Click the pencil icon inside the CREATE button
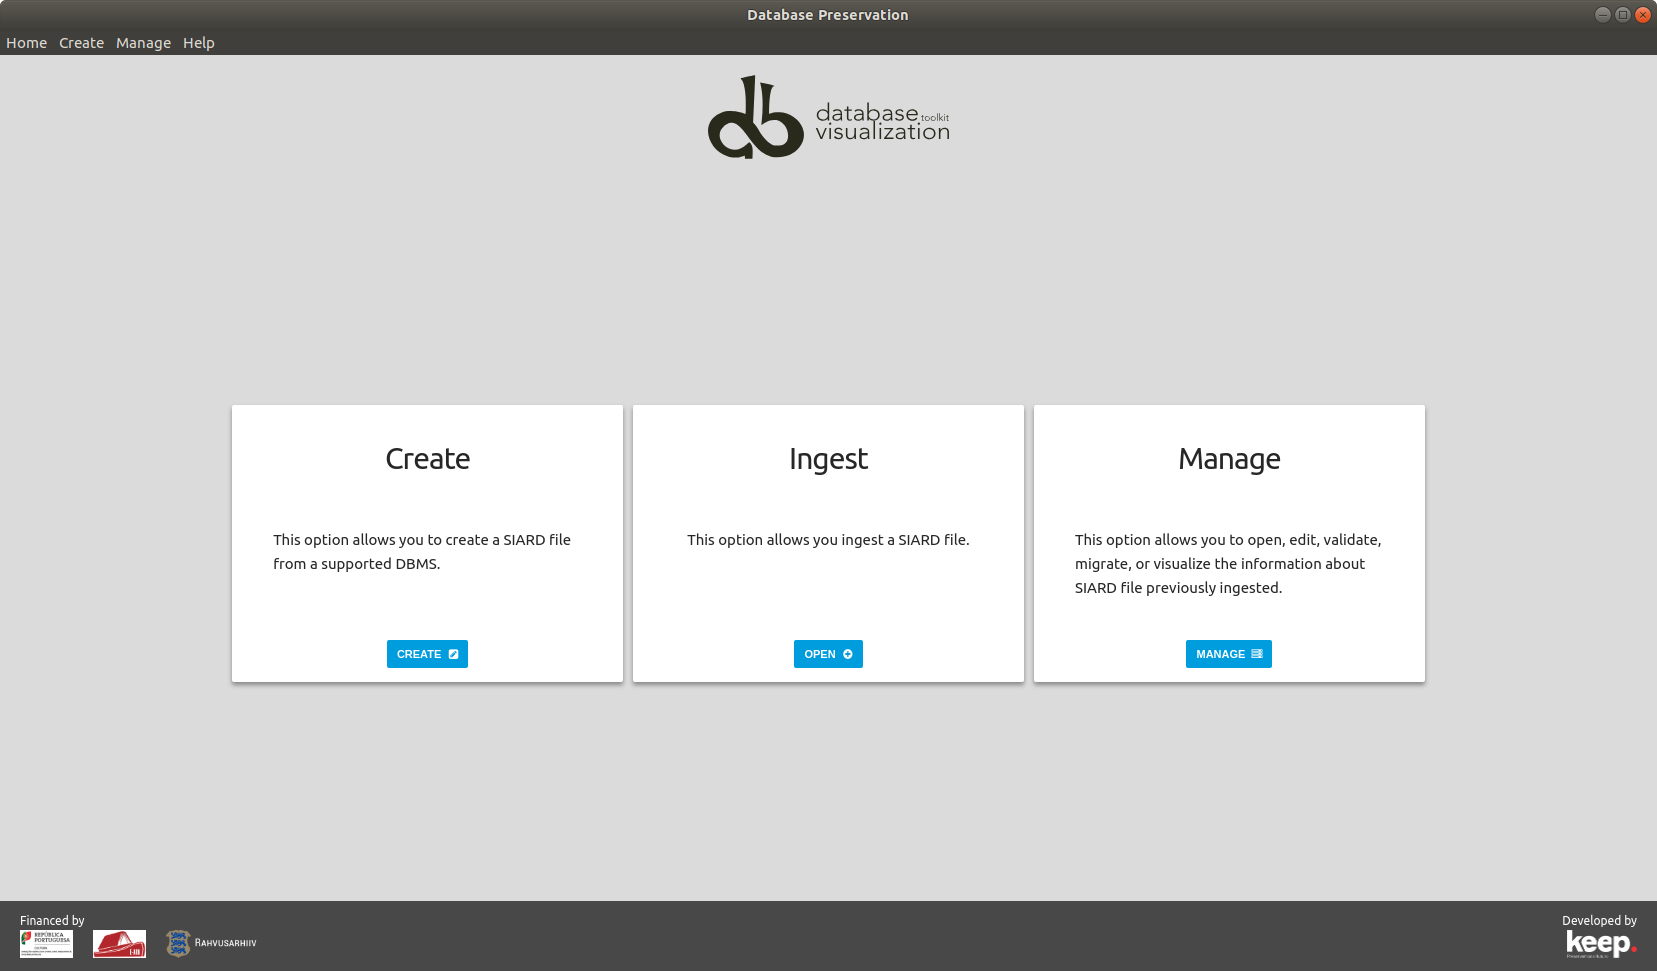The height and width of the screenshot is (971, 1657). coord(453,654)
